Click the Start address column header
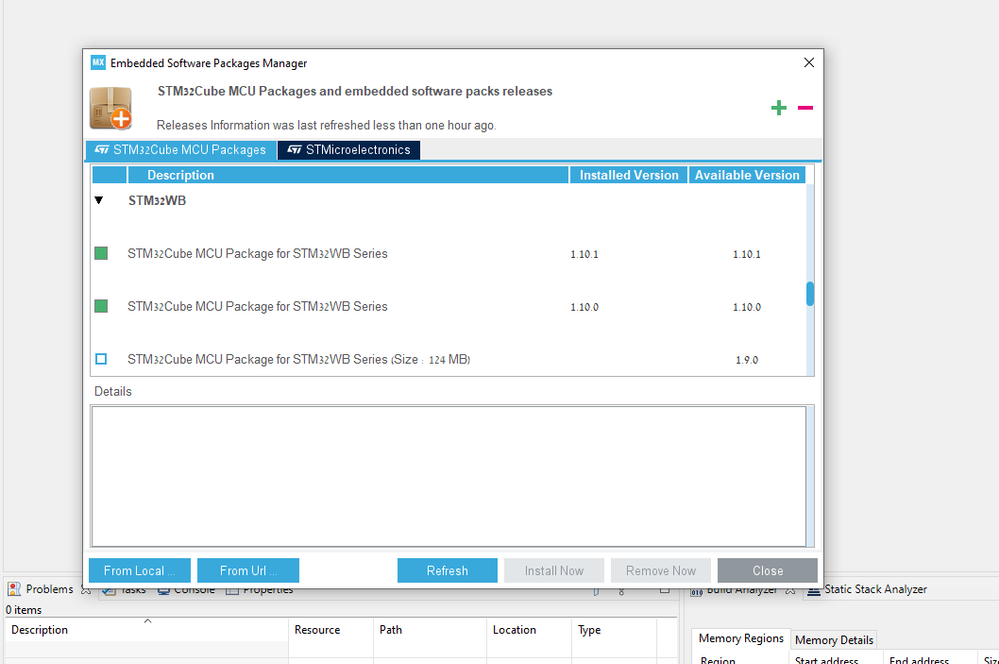Viewport: 999px width, 664px height. point(835,659)
